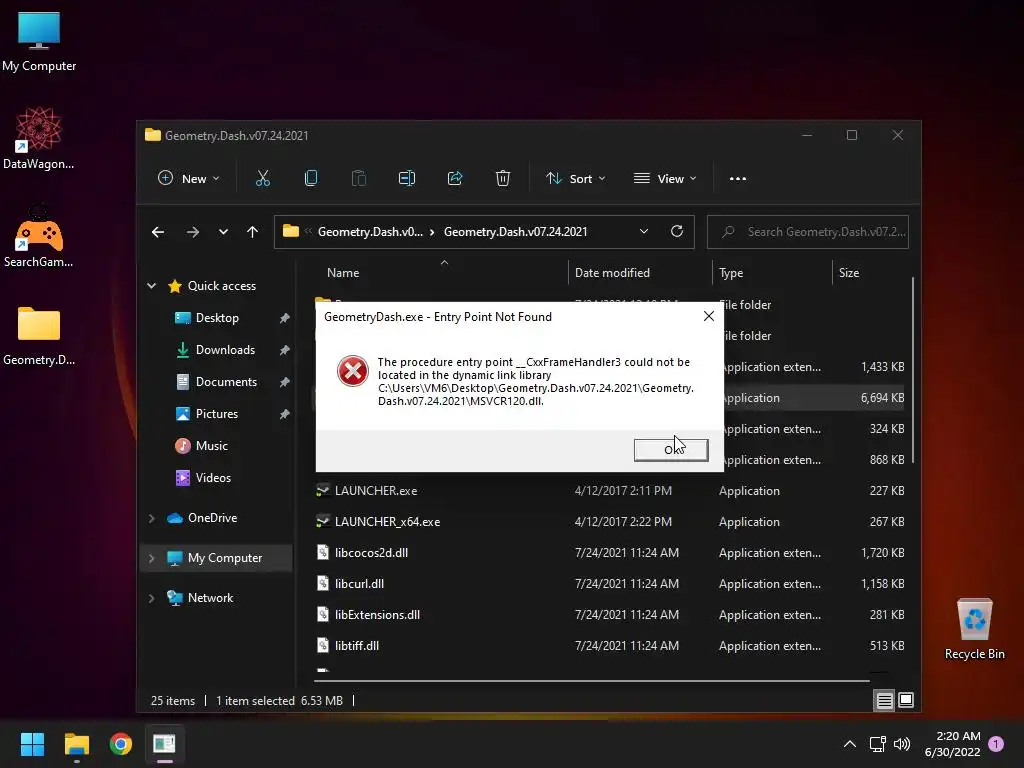
Task: Open Pictures in Quick access
Action: click(217, 414)
